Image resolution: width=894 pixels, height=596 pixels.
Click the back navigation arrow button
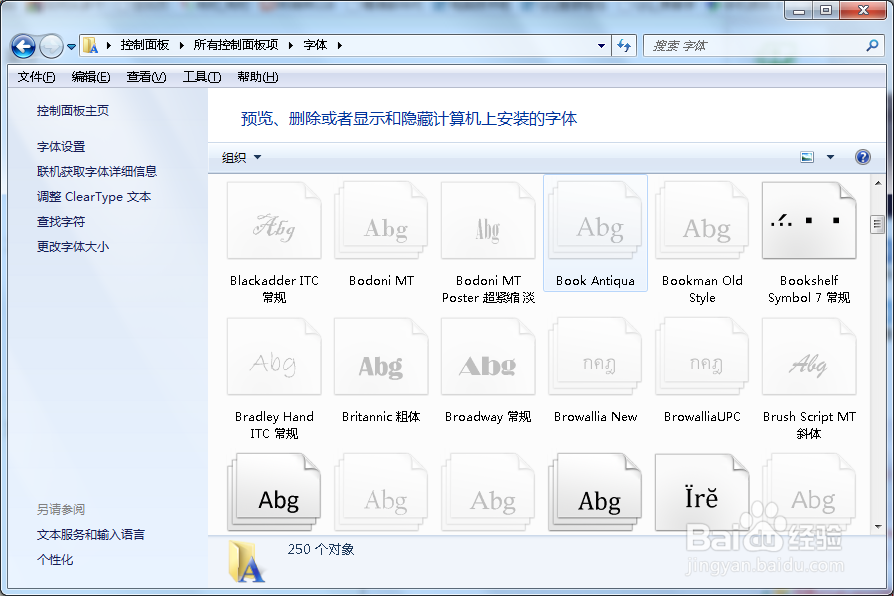coord(23,46)
